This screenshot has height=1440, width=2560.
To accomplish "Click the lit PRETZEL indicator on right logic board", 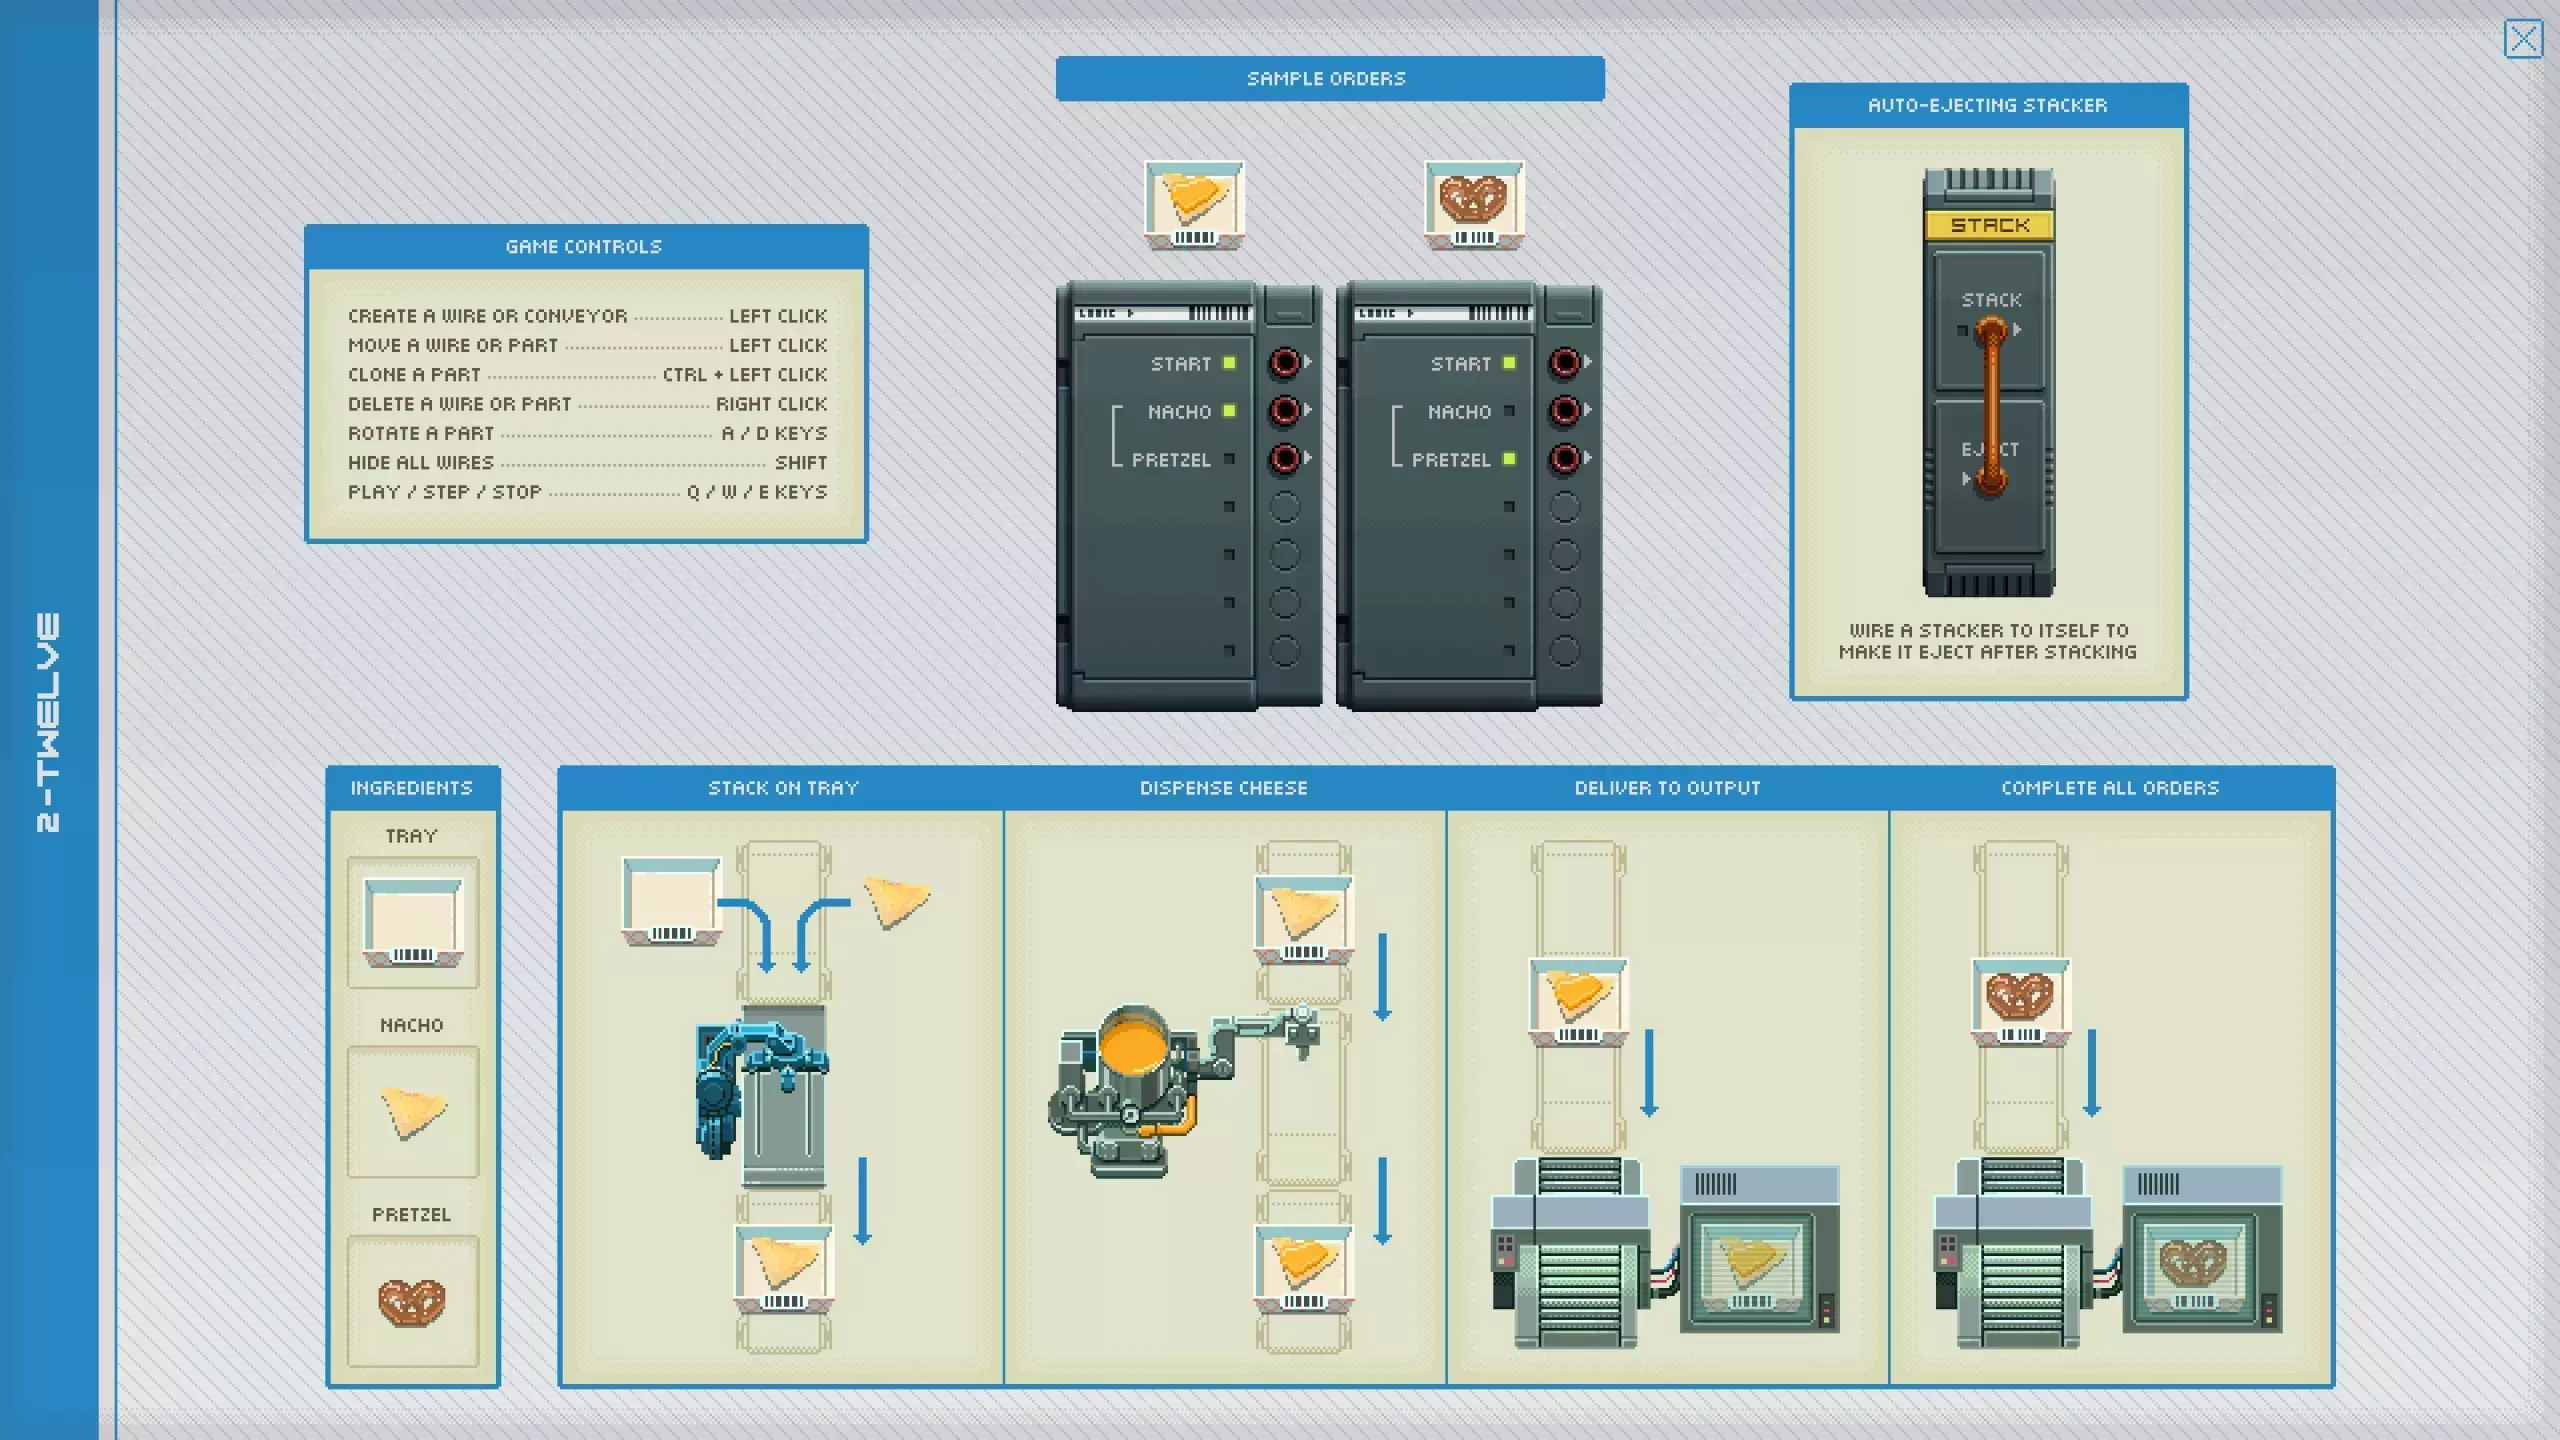I will click(x=1509, y=459).
